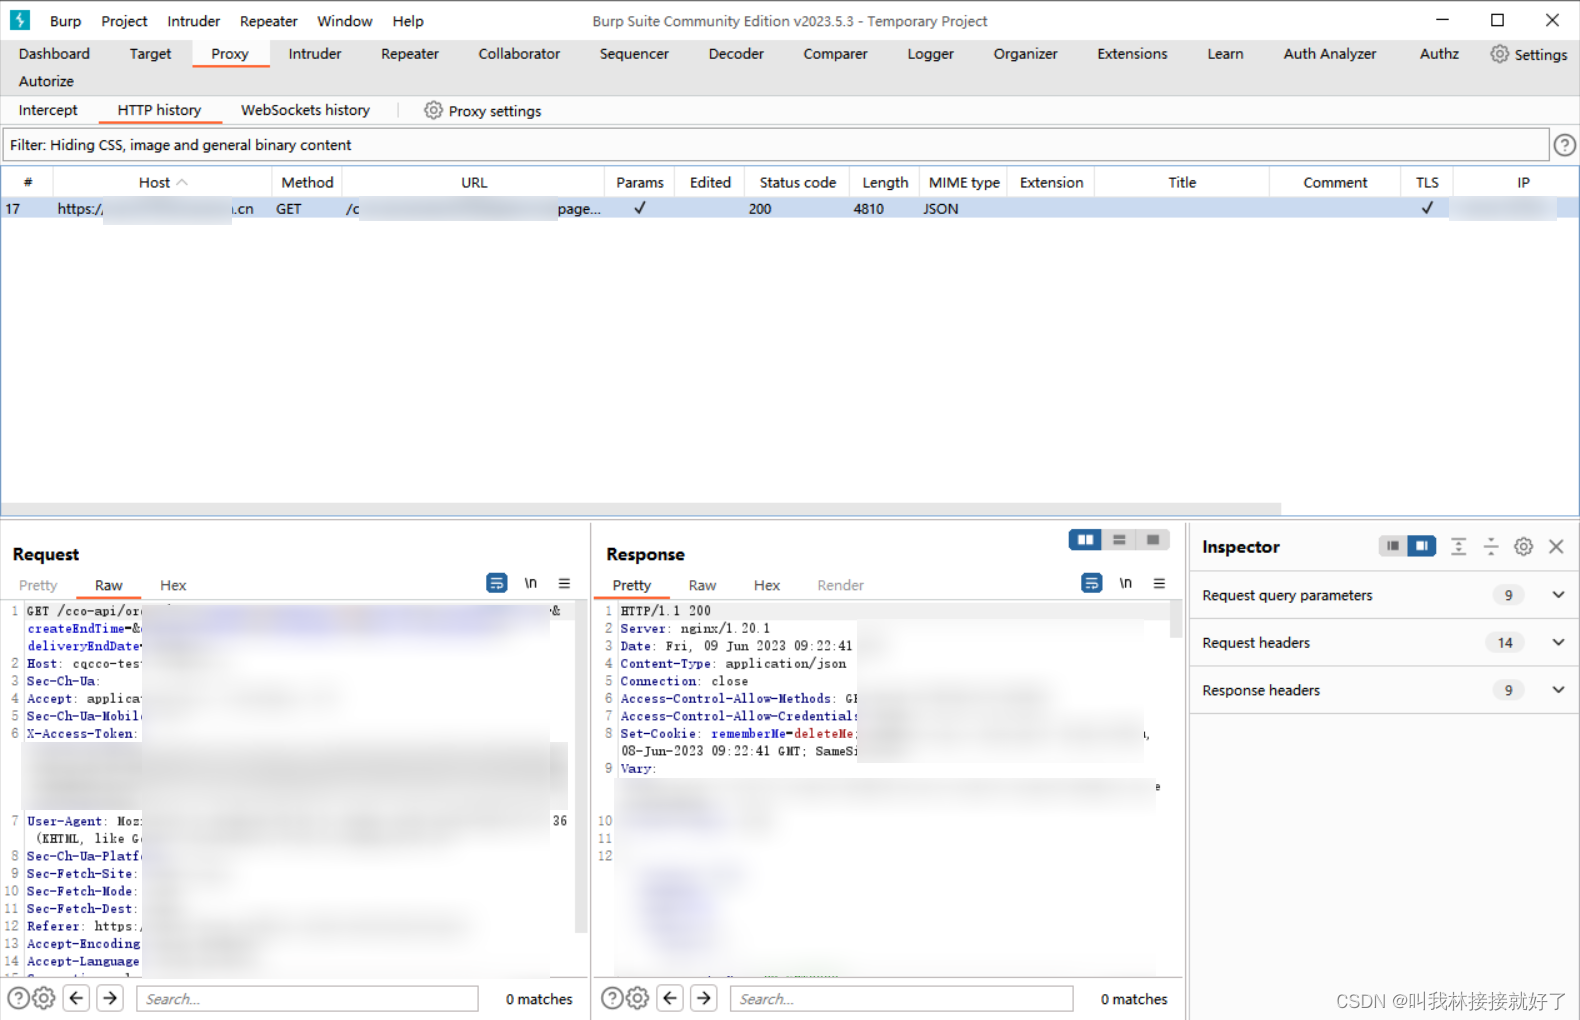The width and height of the screenshot is (1580, 1020).
Task: Sort by Host column header
Action: coord(162,182)
